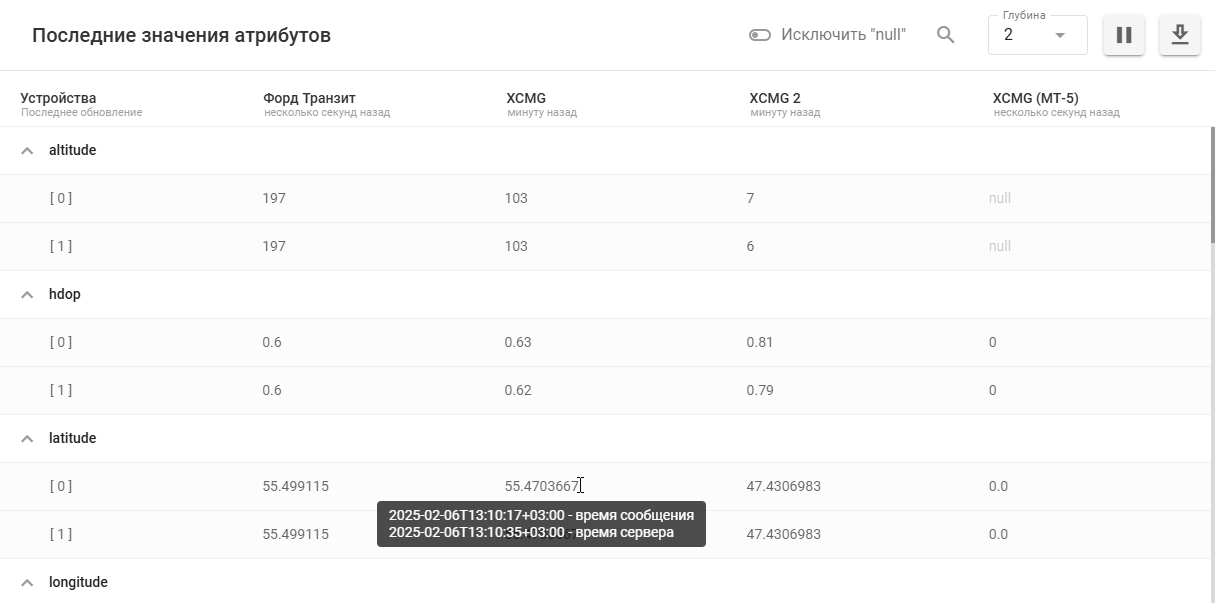Click the XCMG (MT-5) column header
The width and height of the screenshot is (1215, 603).
pyautogui.click(x=1035, y=98)
